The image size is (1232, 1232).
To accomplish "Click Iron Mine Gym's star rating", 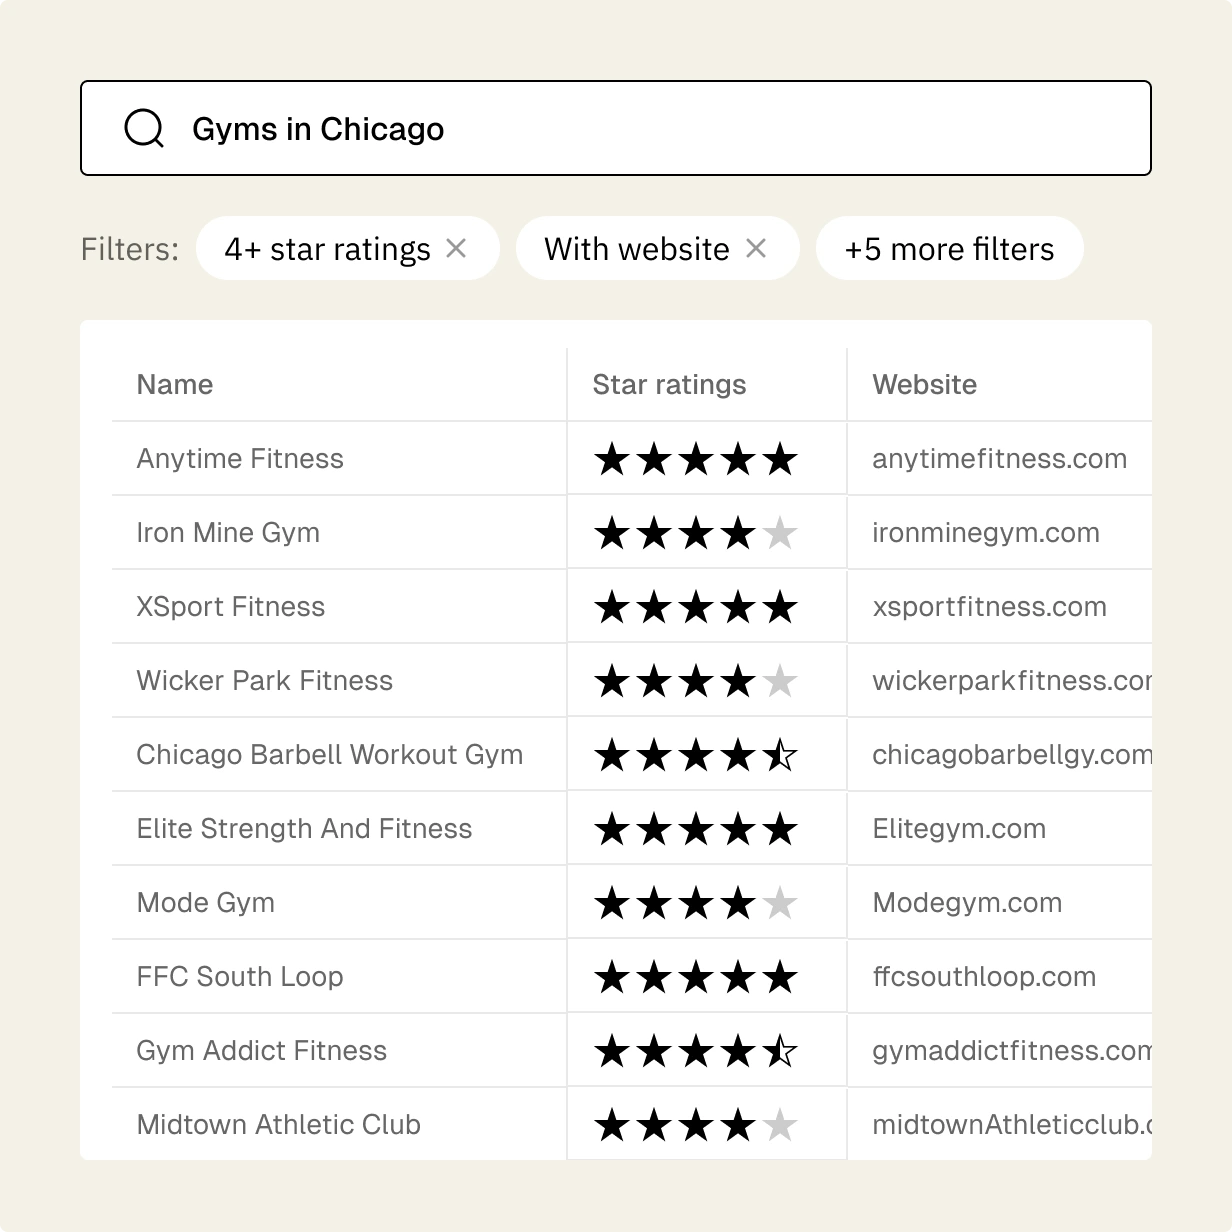I will click(x=695, y=534).
